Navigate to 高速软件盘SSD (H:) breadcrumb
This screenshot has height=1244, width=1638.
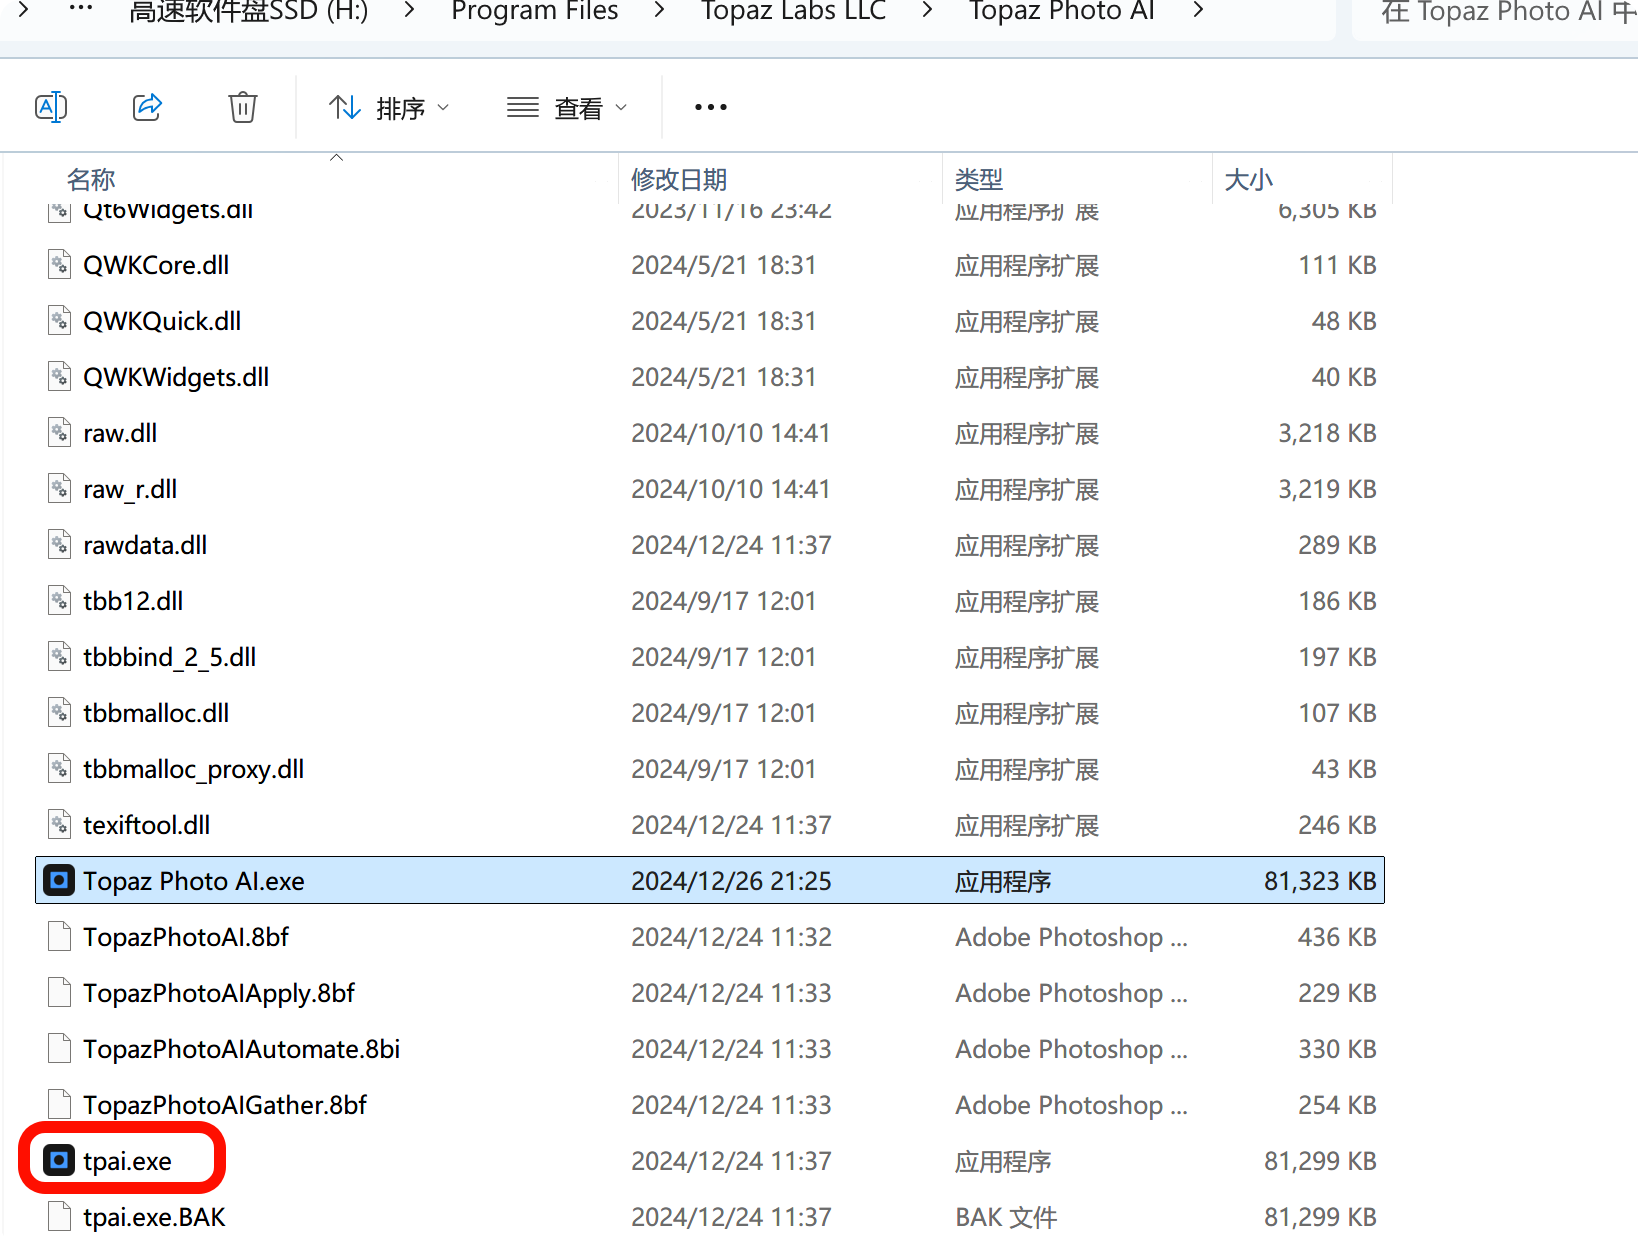(248, 11)
